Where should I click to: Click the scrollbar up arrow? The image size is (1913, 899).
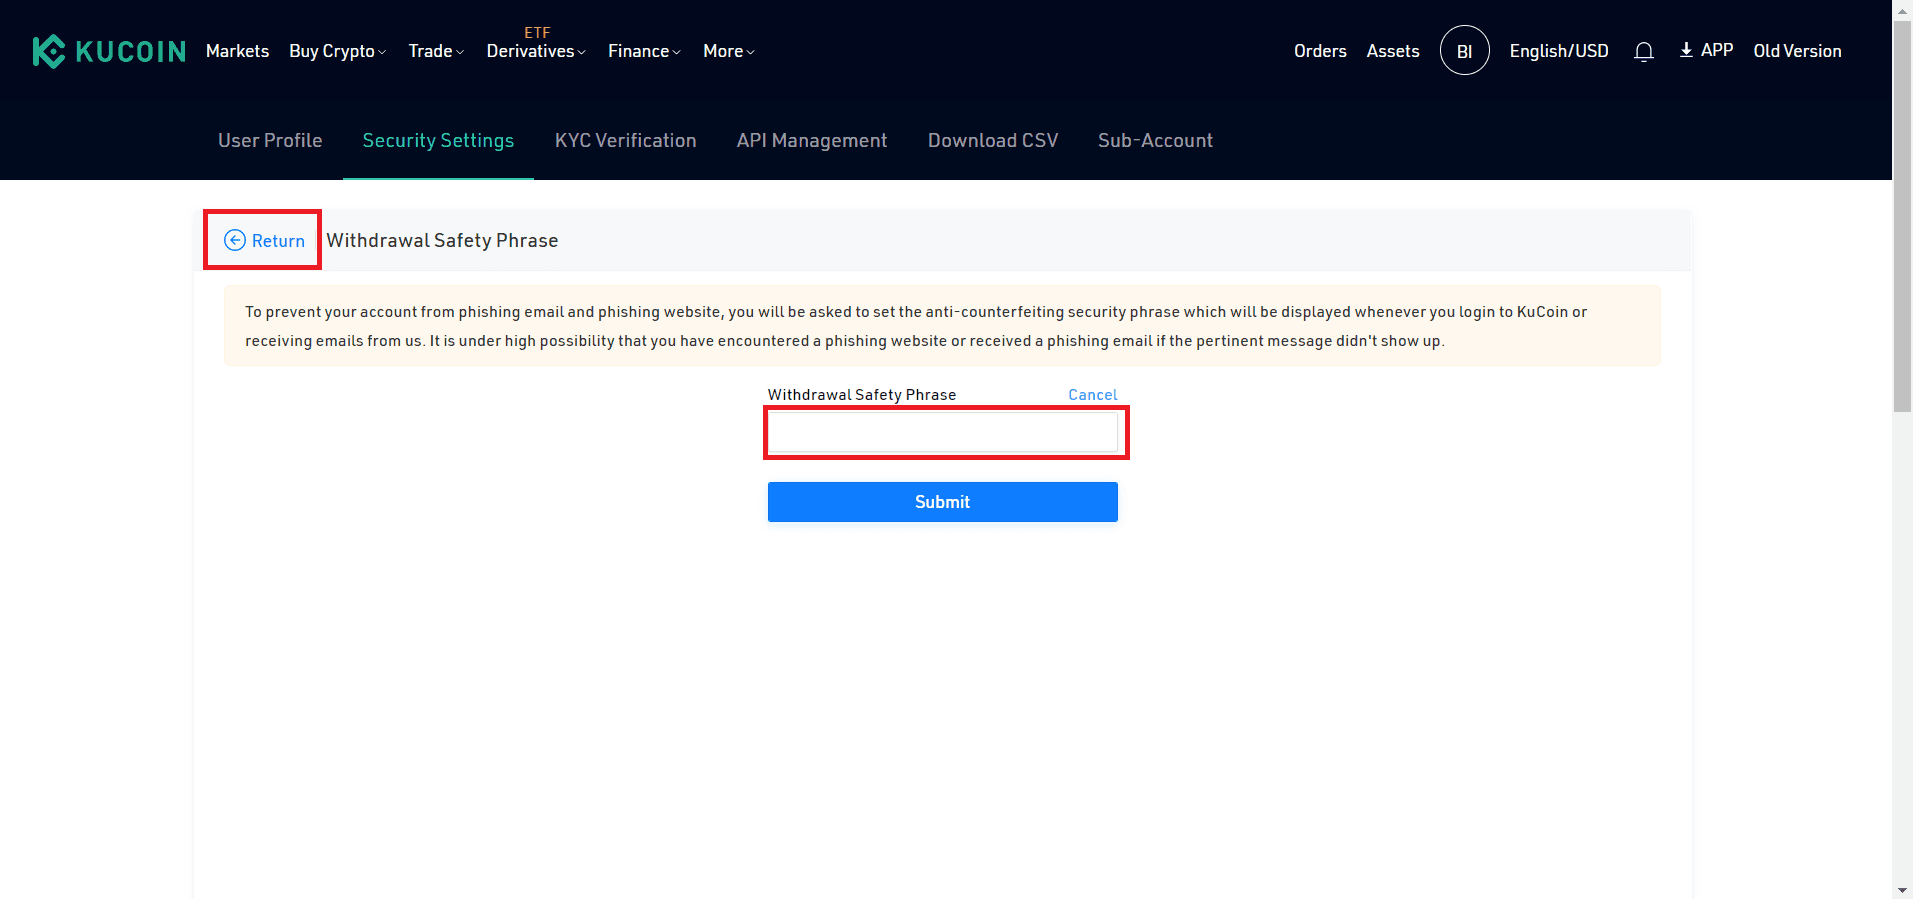[x=1903, y=9]
